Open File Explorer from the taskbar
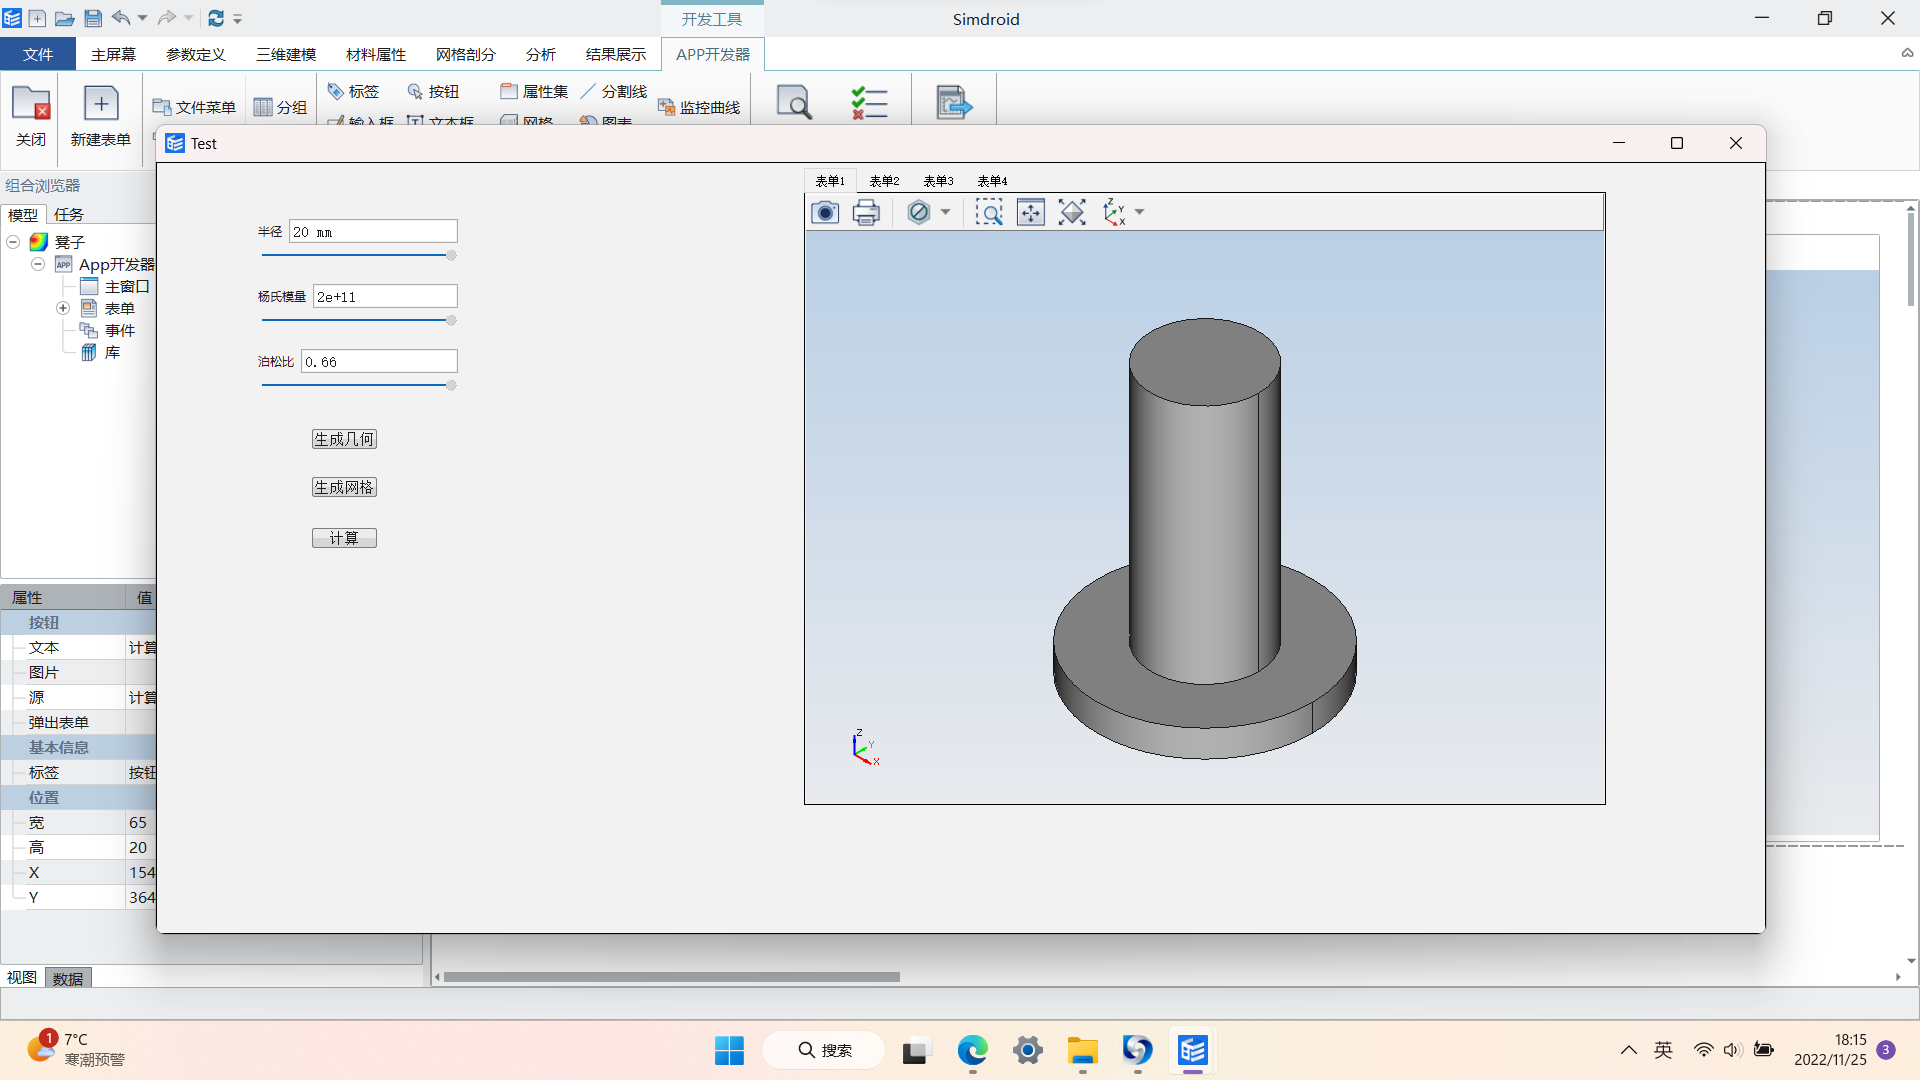 1082,1050
